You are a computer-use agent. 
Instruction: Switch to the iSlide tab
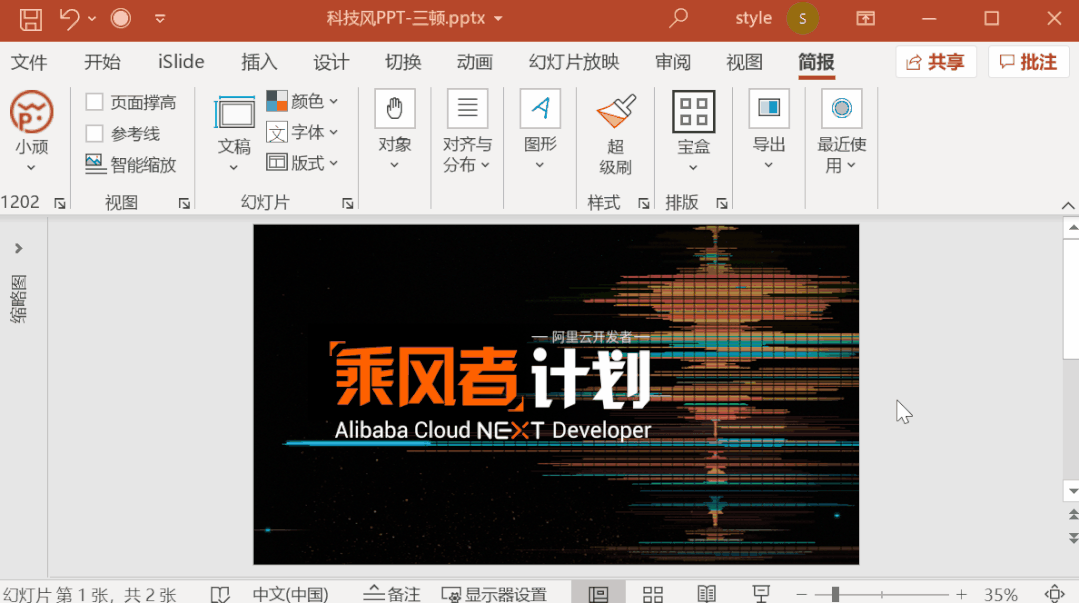(181, 62)
